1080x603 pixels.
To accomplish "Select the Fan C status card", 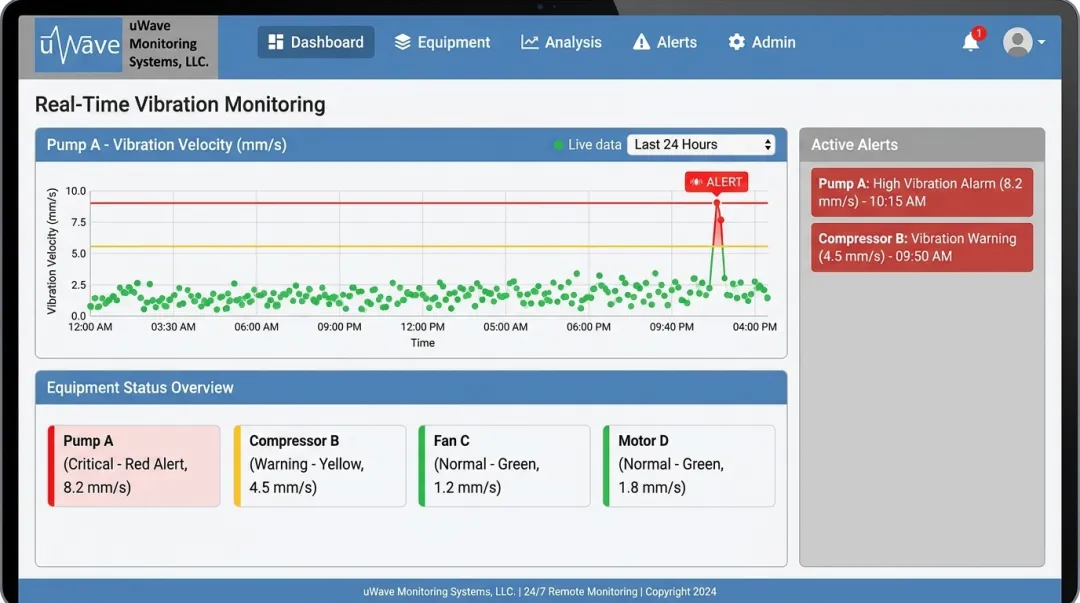I will (504, 466).
